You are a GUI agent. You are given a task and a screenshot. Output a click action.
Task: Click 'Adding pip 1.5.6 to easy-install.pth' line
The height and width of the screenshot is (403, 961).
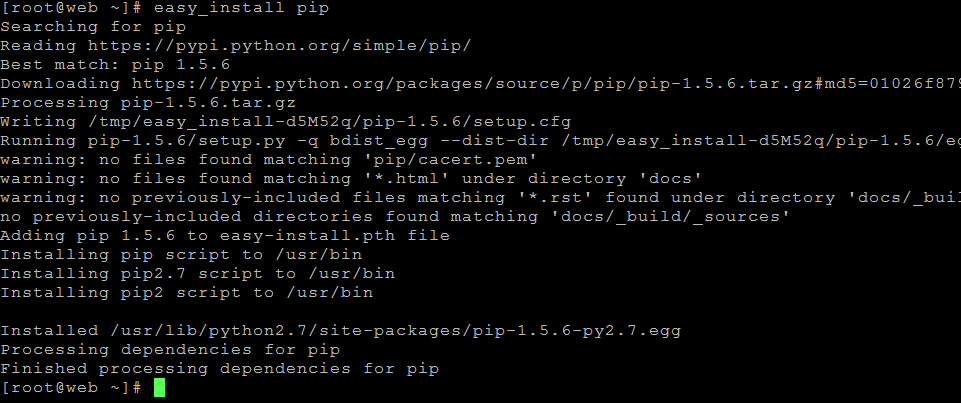click(225, 236)
